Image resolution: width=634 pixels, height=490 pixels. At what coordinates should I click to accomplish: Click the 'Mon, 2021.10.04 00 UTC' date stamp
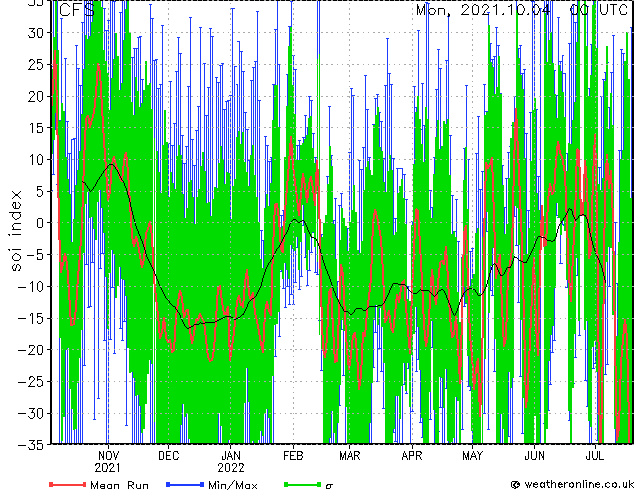(x=522, y=10)
